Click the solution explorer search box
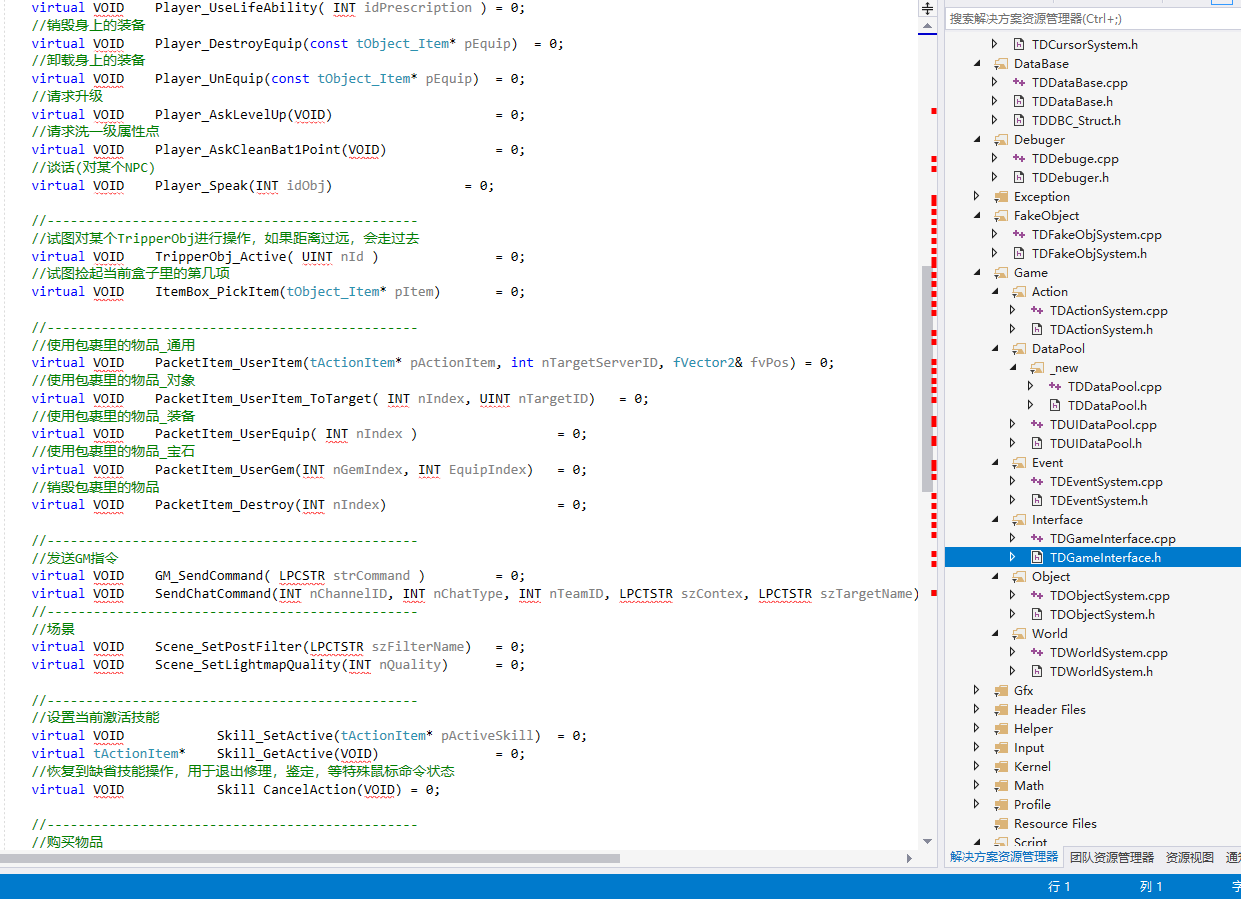The width and height of the screenshot is (1241, 899). [1090, 19]
